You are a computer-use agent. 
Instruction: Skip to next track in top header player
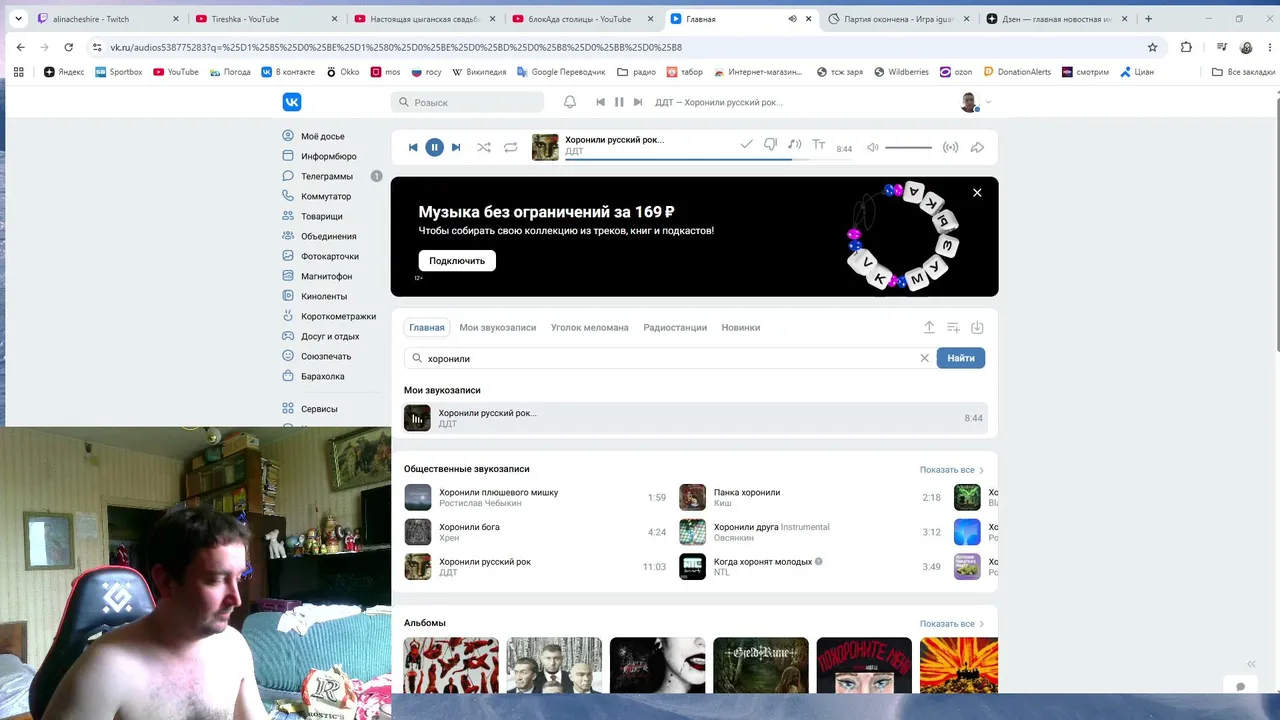pyautogui.click(x=638, y=102)
